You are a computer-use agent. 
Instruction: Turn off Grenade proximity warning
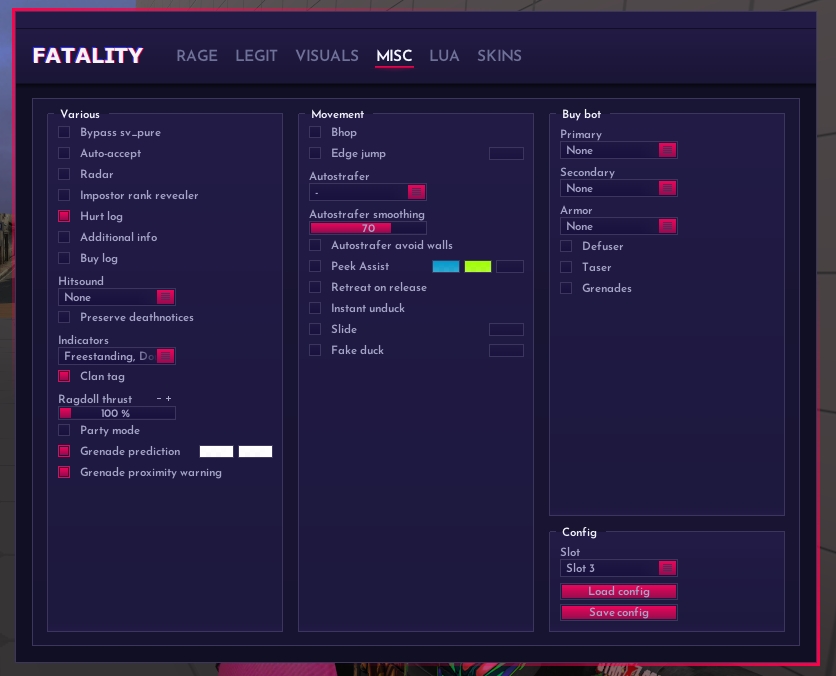(64, 472)
